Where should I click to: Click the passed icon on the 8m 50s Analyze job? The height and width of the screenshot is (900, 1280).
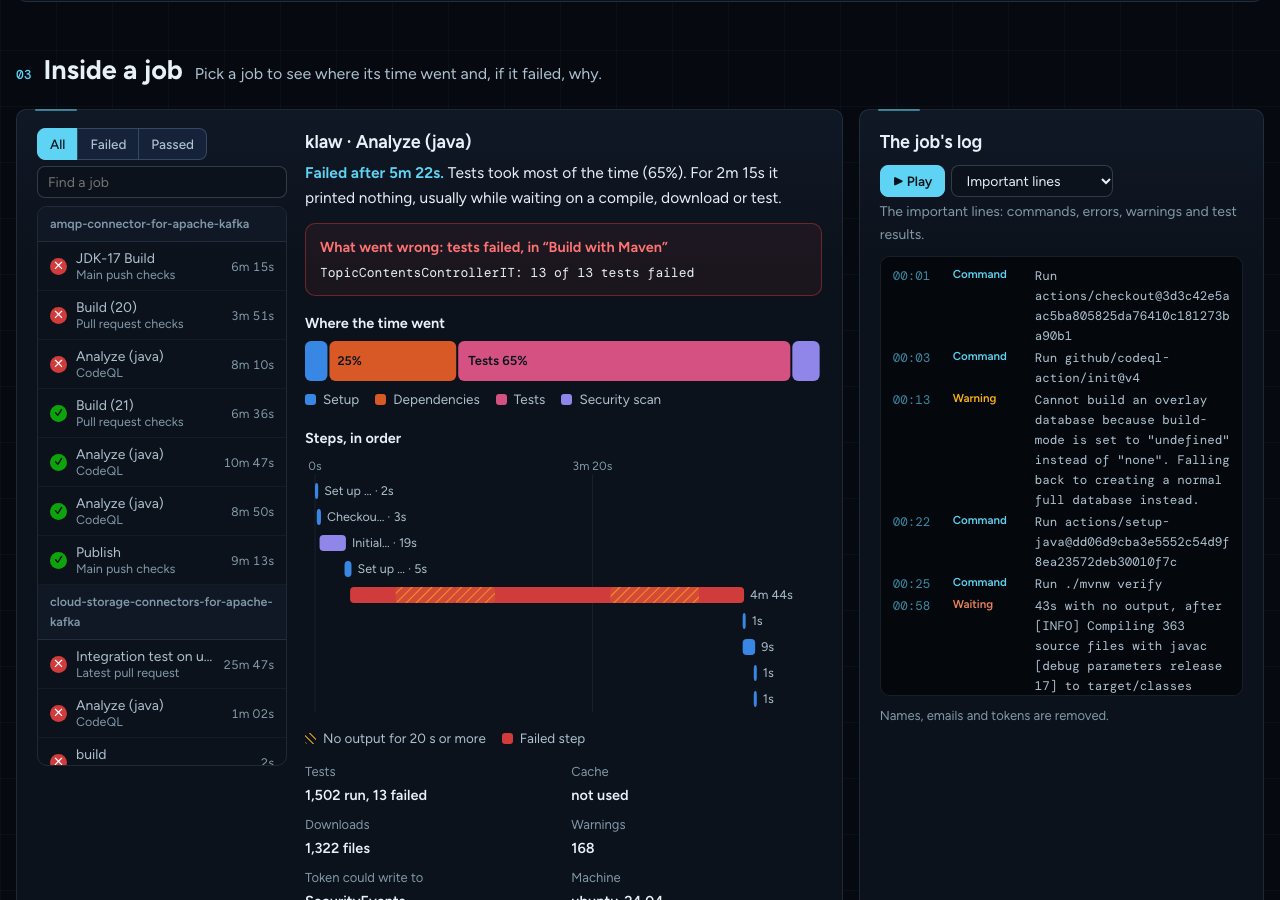point(58,511)
